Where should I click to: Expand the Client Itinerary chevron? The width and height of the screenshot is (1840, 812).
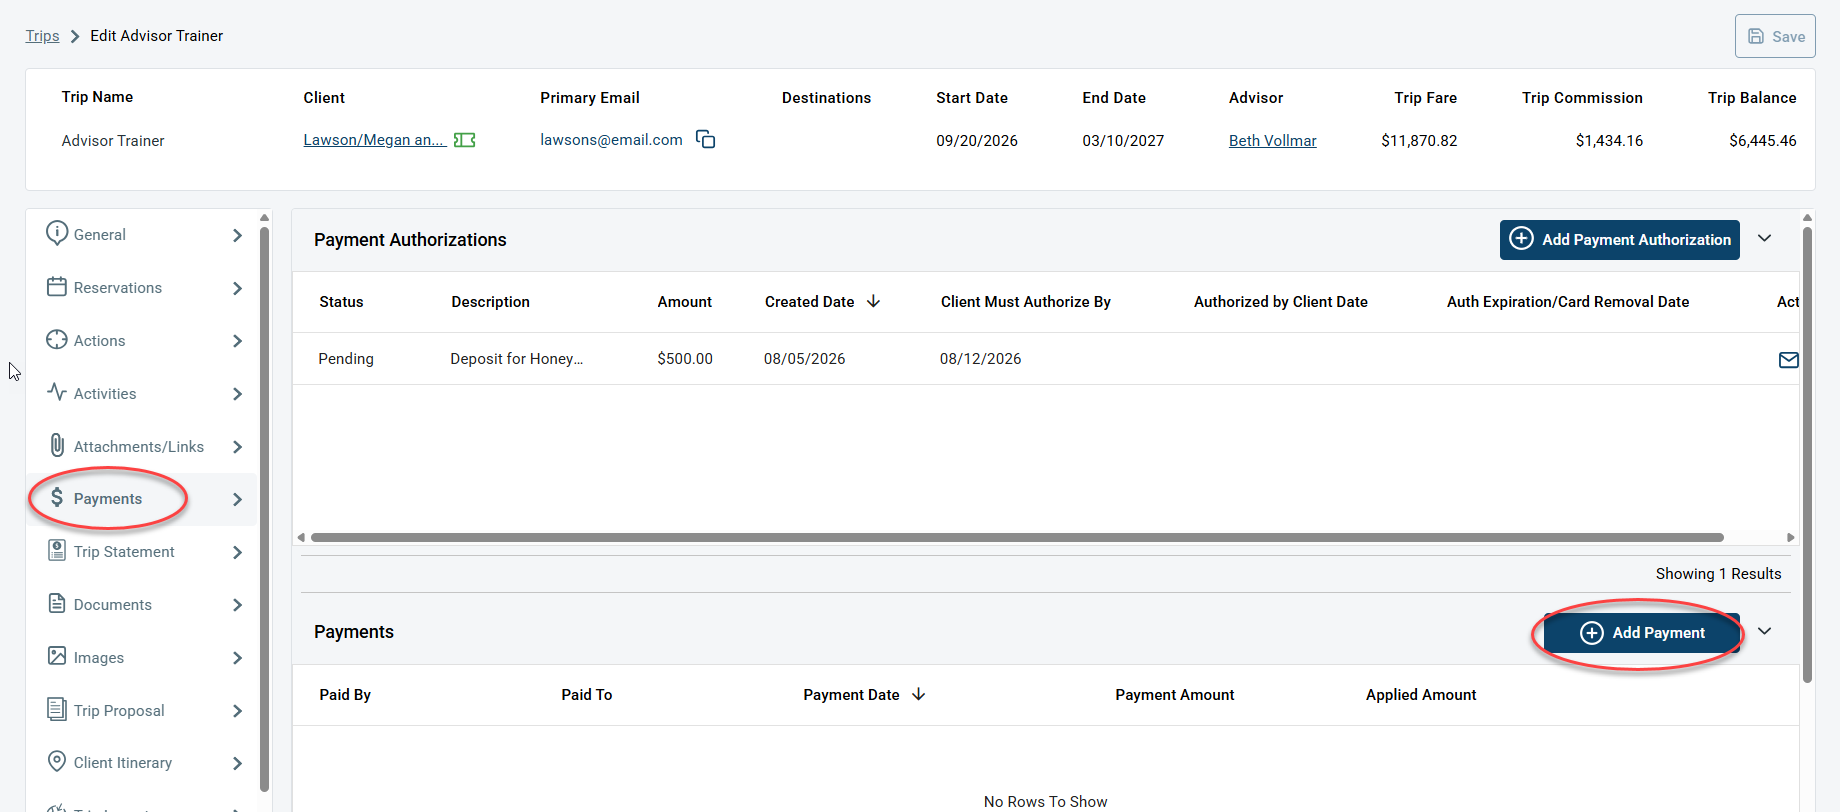click(x=237, y=763)
